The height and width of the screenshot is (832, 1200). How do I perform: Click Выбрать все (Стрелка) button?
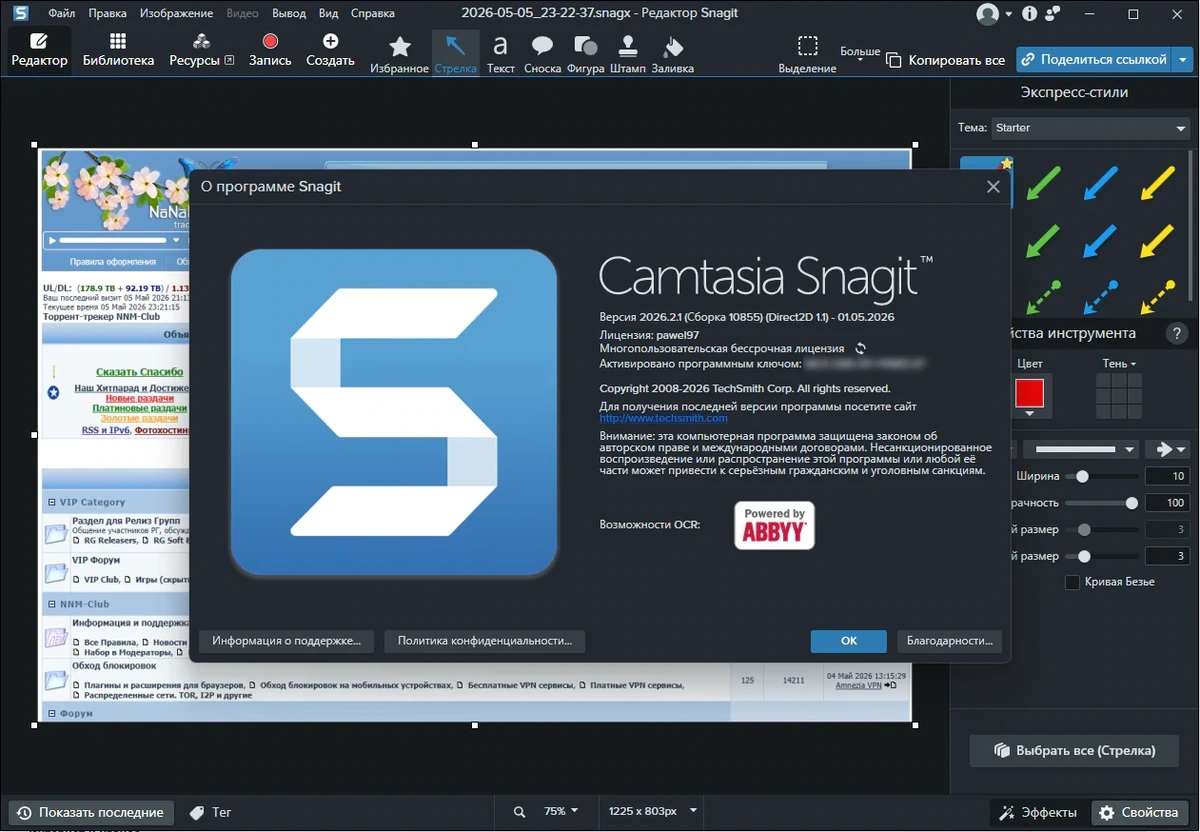tap(1075, 750)
